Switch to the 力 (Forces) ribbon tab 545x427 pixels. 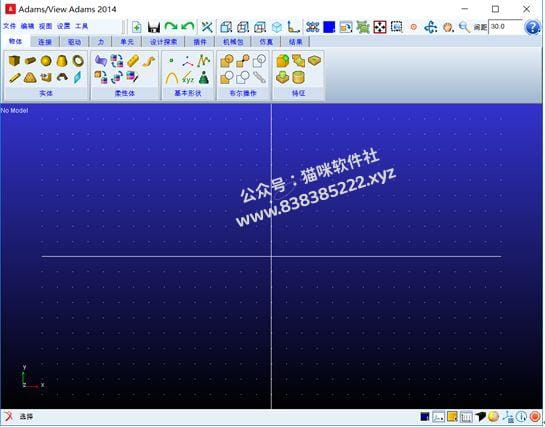[x=101, y=42]
